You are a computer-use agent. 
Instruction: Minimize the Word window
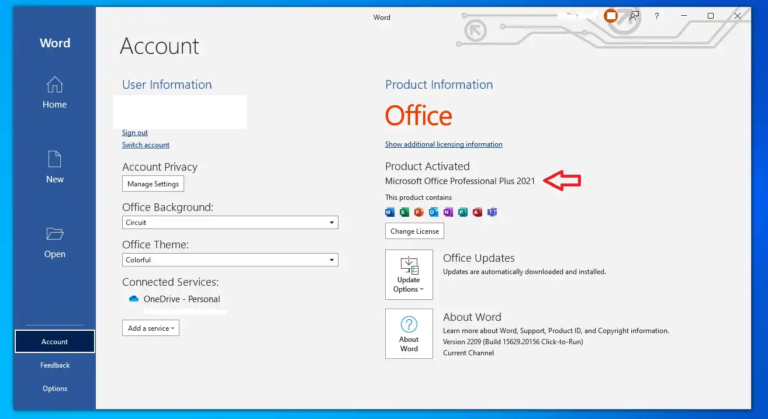[684, 16]
